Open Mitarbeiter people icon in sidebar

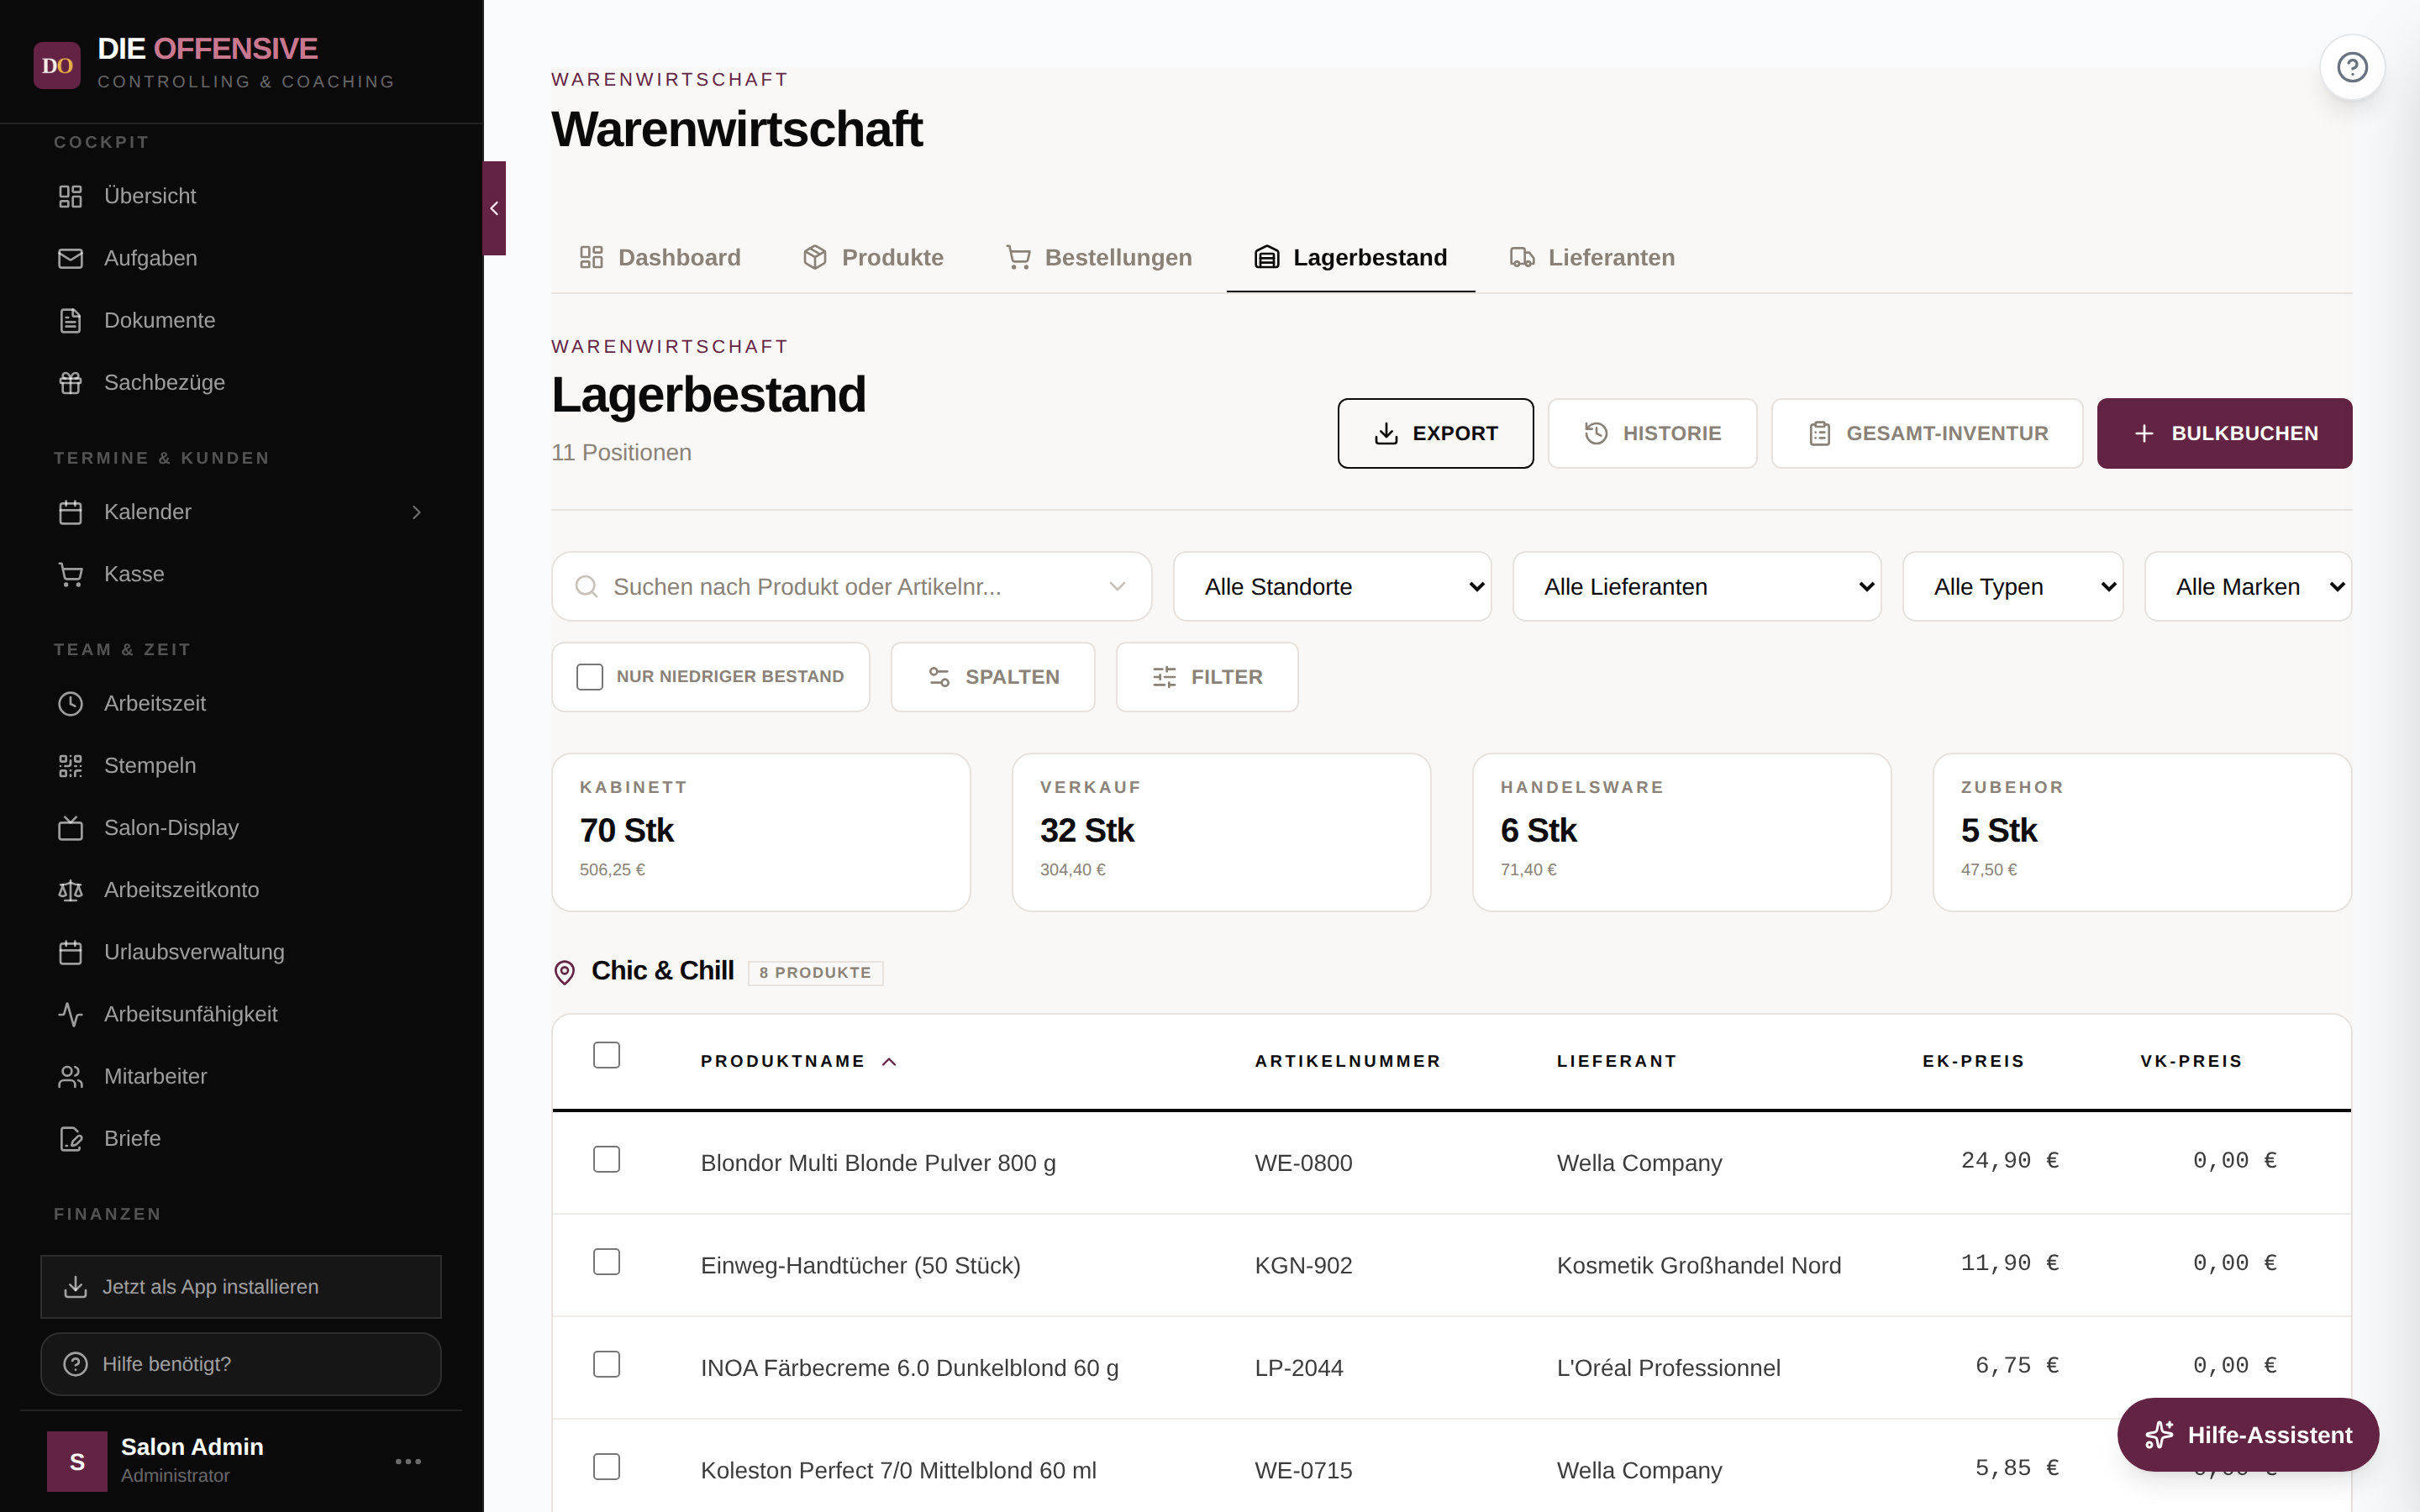(x=70, y=1076)
